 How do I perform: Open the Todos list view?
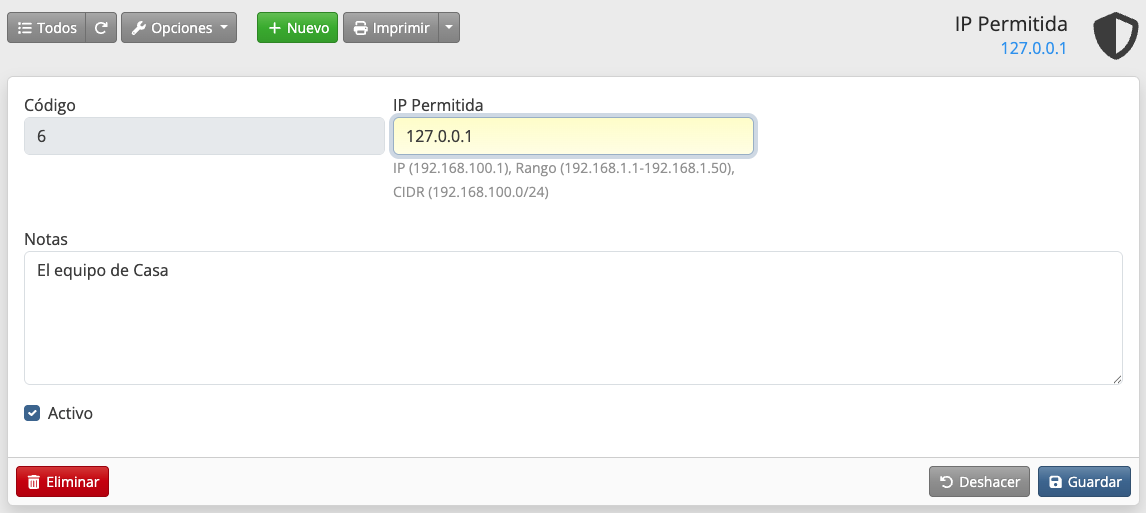tap(47, 28)
